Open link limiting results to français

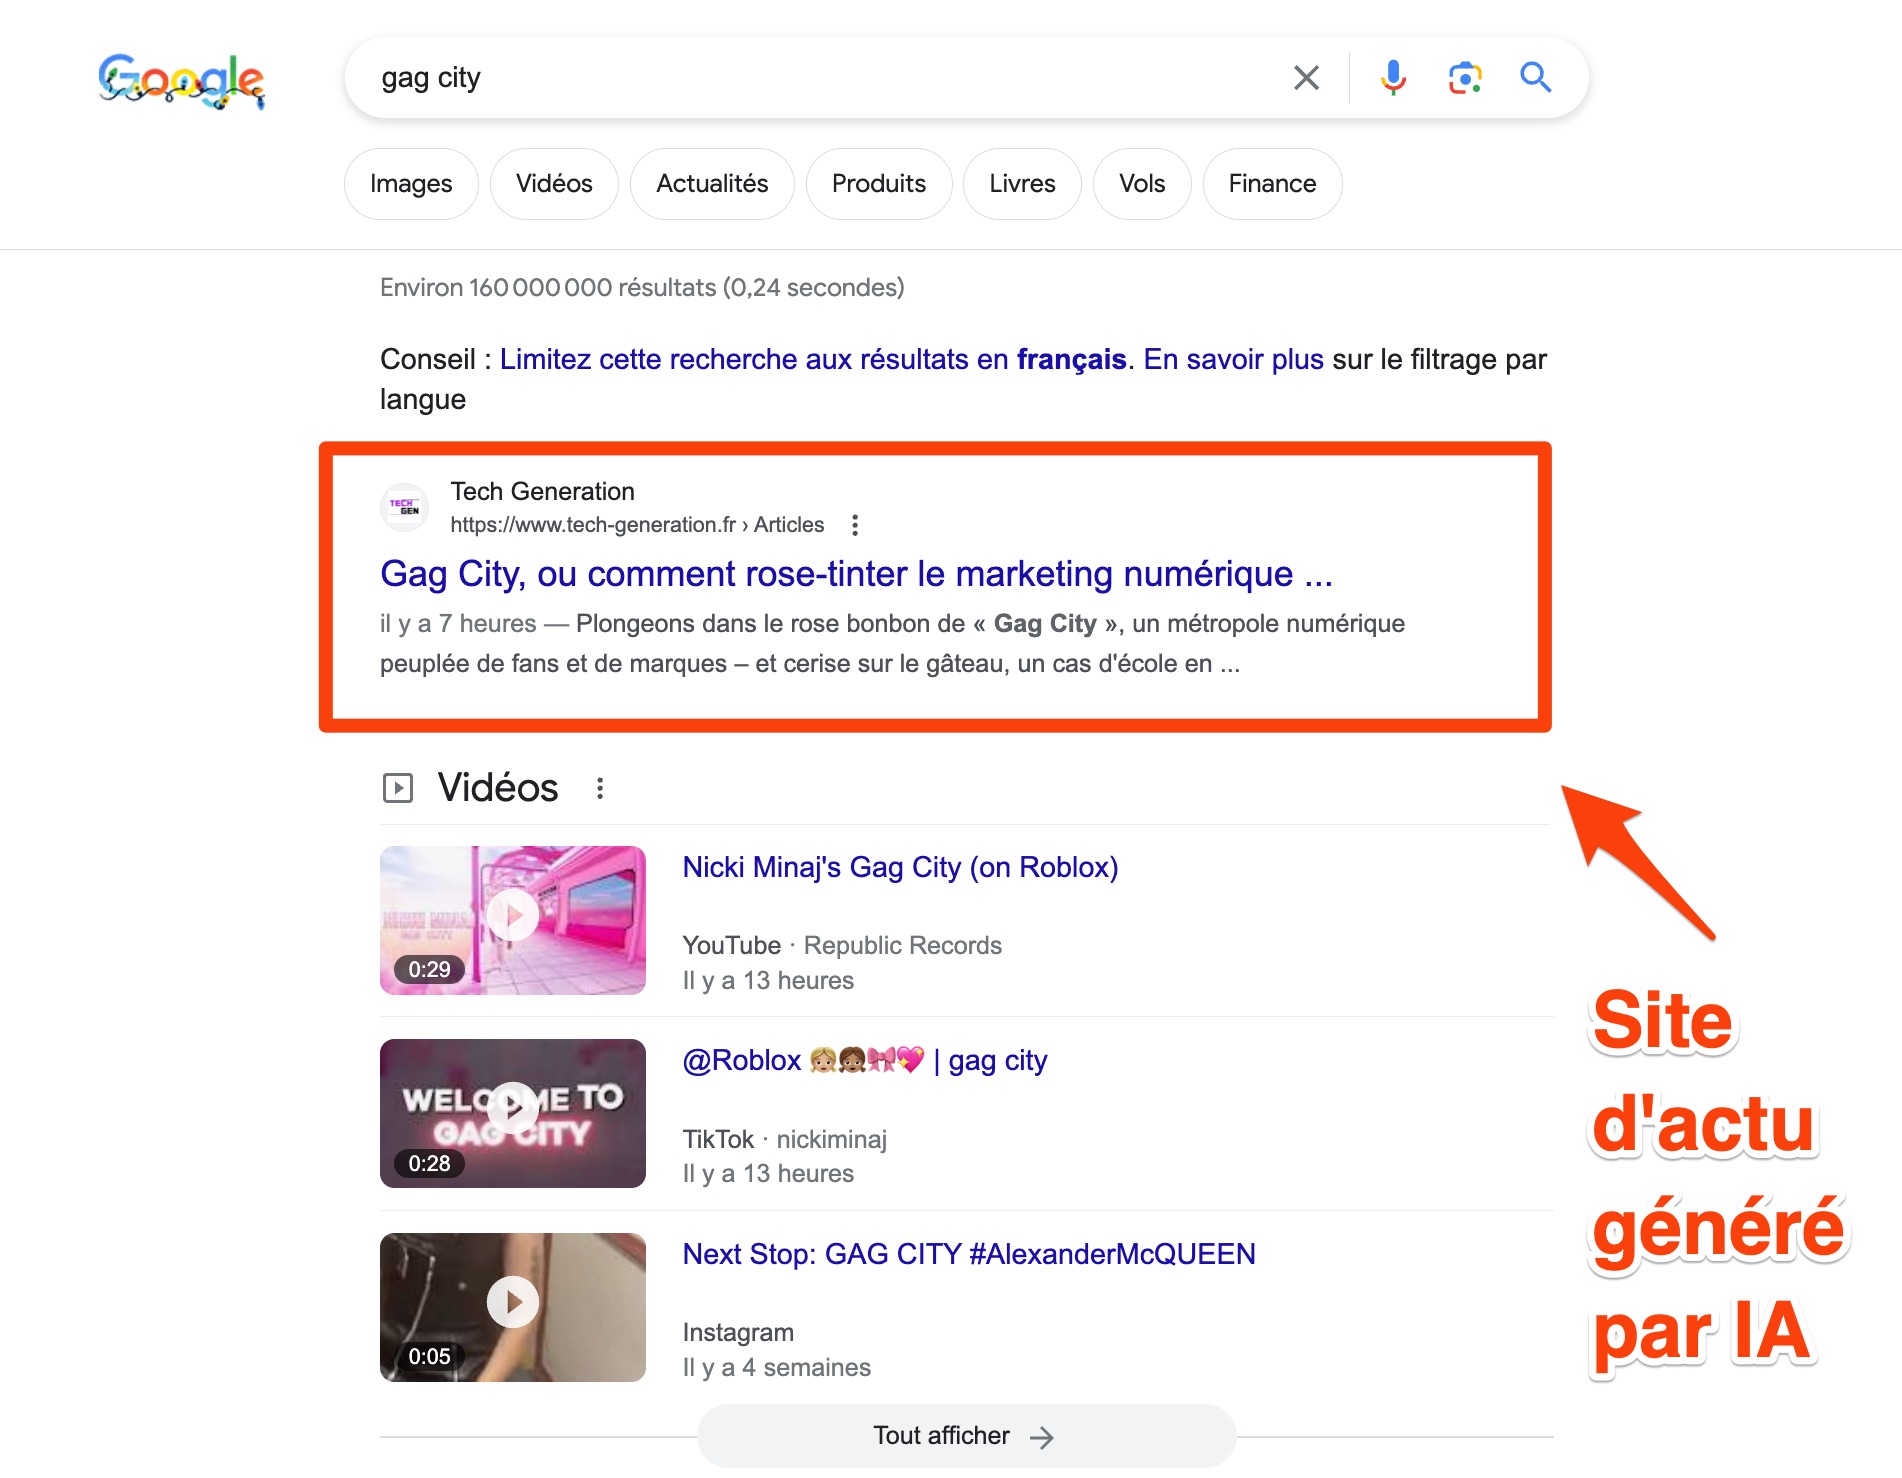813,359
